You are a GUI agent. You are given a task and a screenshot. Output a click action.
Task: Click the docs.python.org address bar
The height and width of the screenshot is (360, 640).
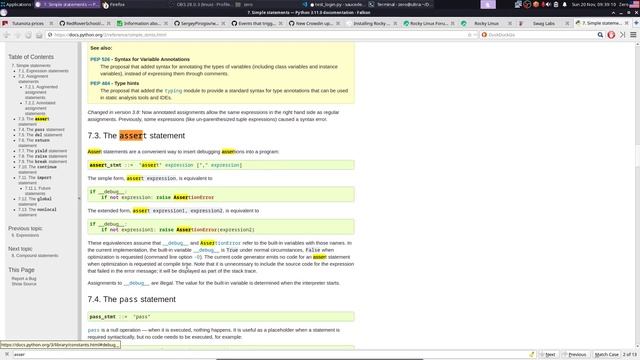coord(261,35)
